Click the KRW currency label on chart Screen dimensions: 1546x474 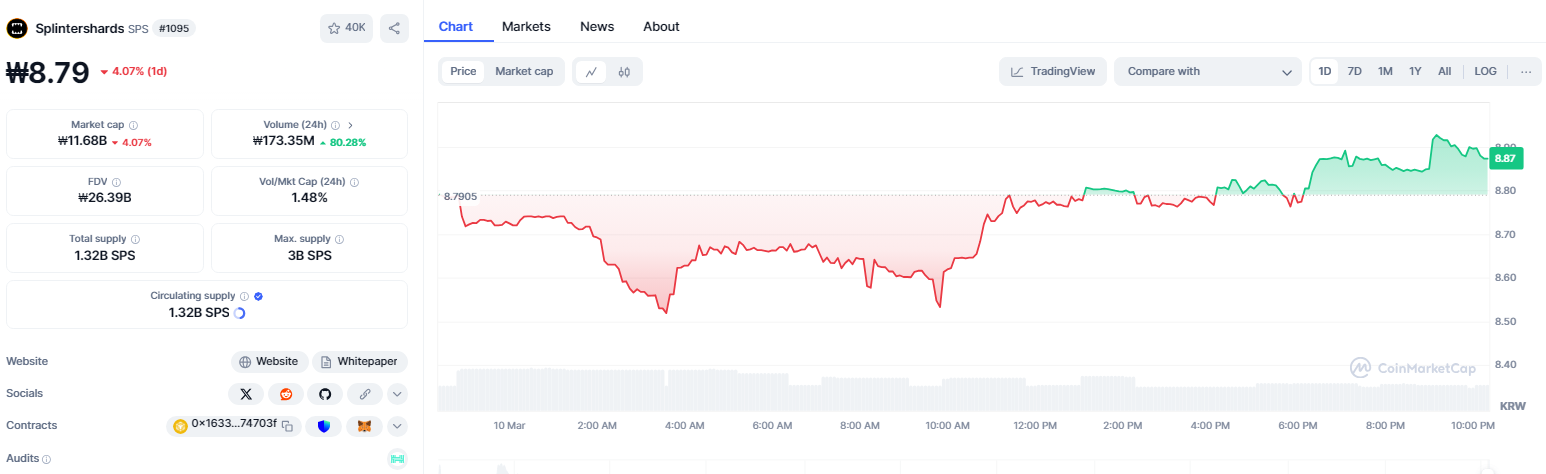point(1511,406)
